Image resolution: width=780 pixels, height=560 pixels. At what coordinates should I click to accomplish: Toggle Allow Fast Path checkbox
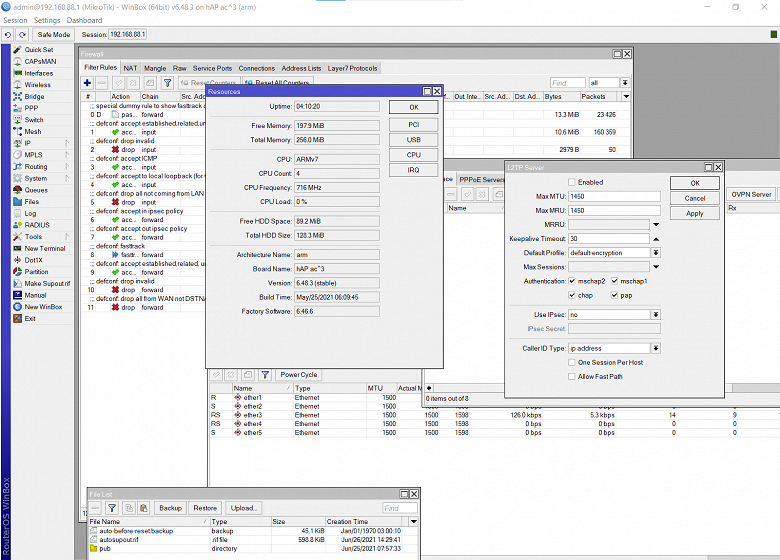point(572,376)
